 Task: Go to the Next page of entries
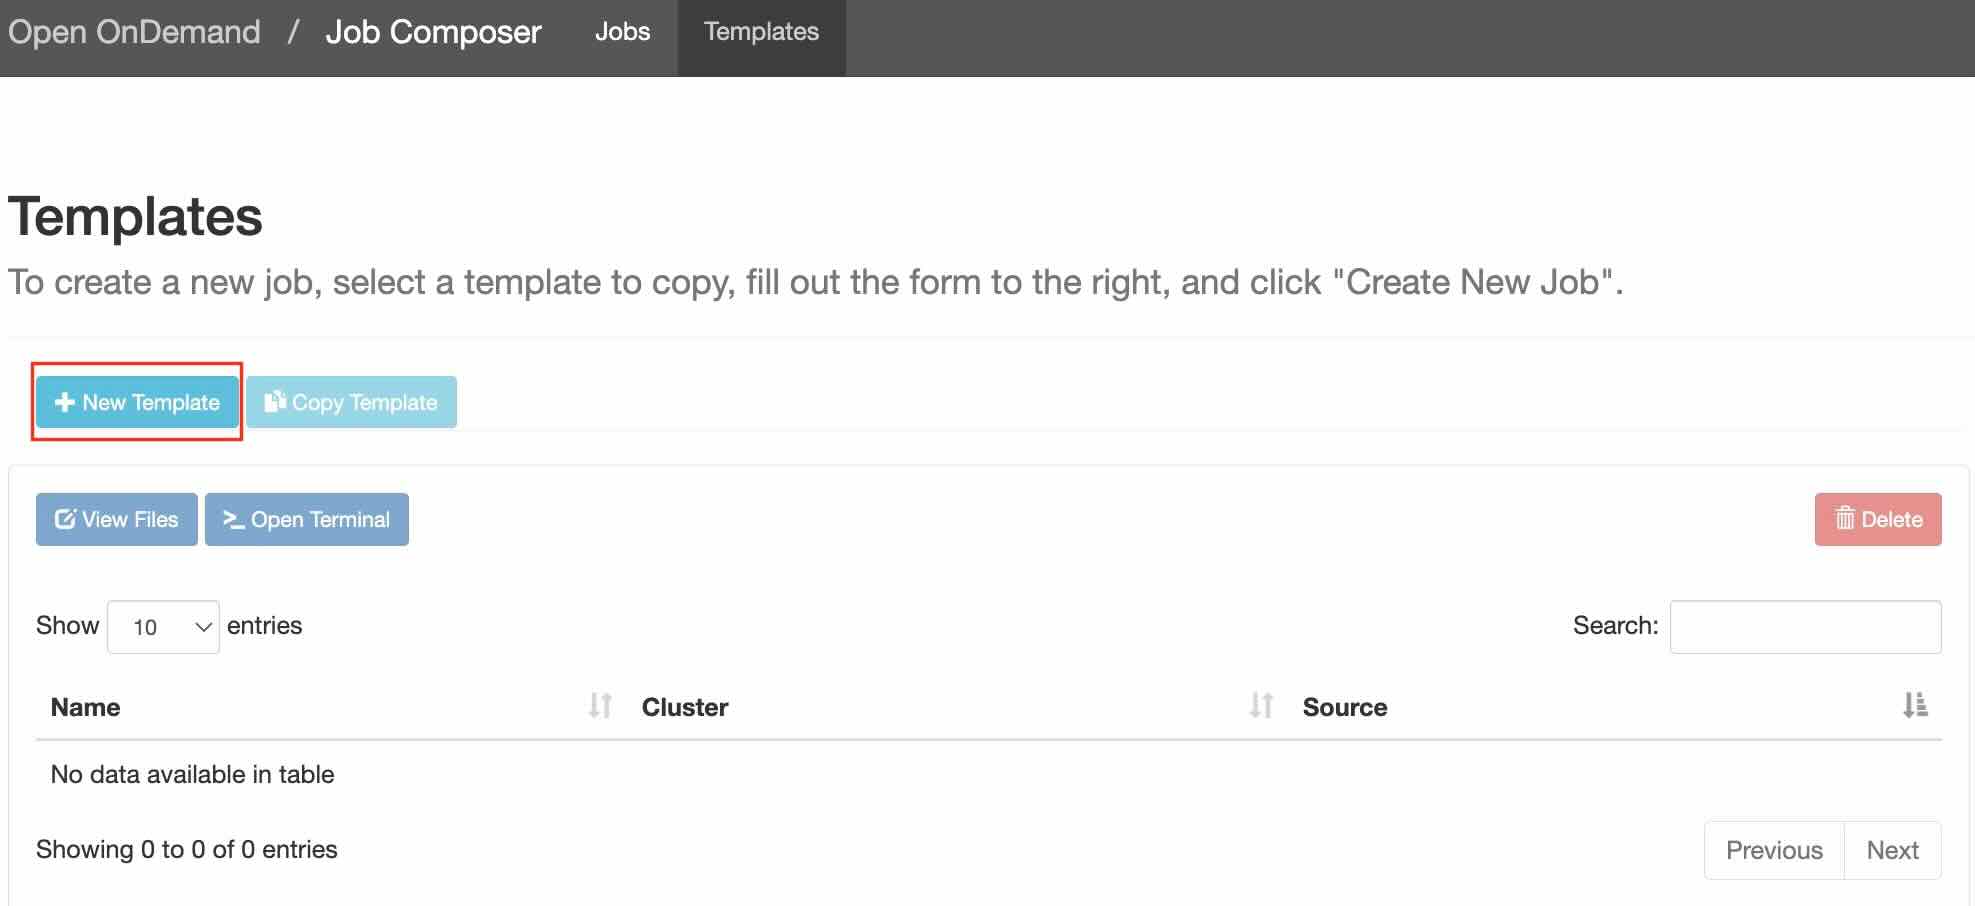[x=1892, y=850]
